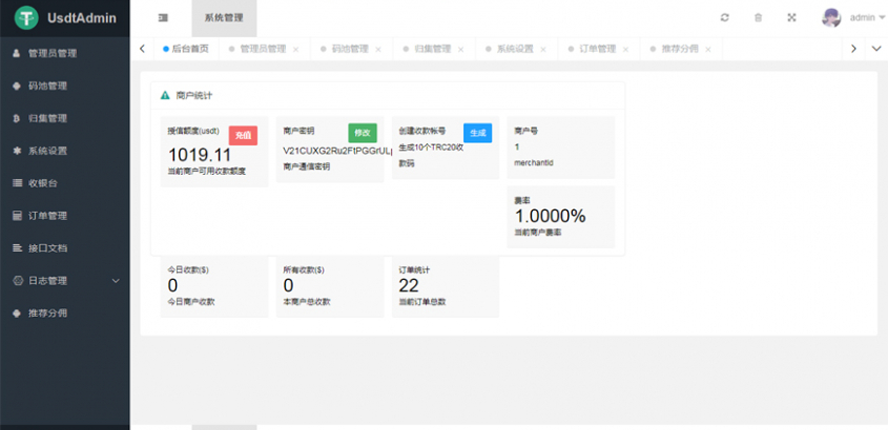Switch to the 订单管理 tab

click(597, 49)
